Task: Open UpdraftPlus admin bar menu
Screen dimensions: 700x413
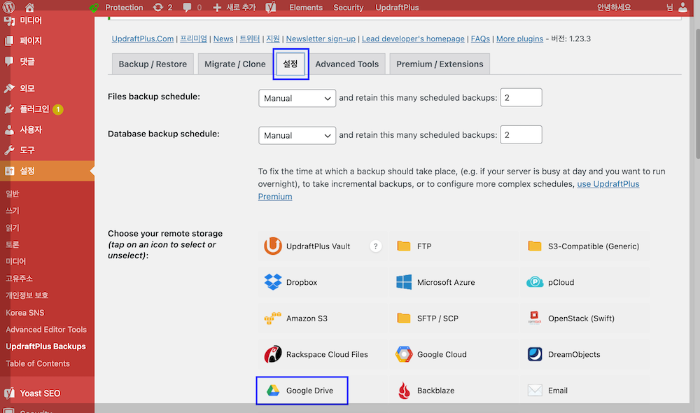Action: [397, 7]
